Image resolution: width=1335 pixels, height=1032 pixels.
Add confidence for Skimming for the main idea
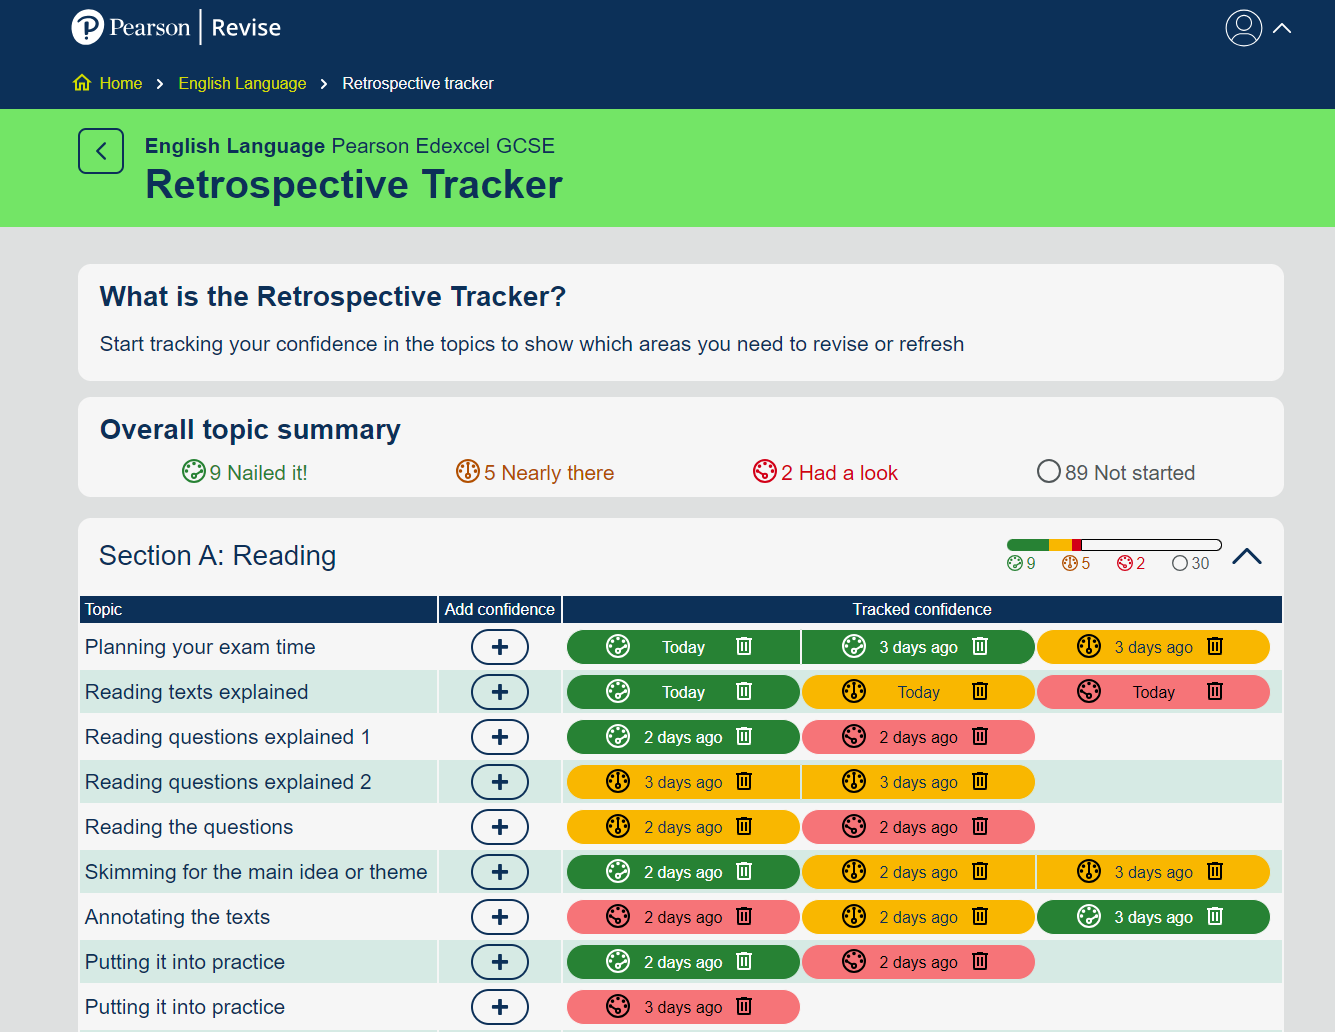pyautogui.click(x=500, y=872)
